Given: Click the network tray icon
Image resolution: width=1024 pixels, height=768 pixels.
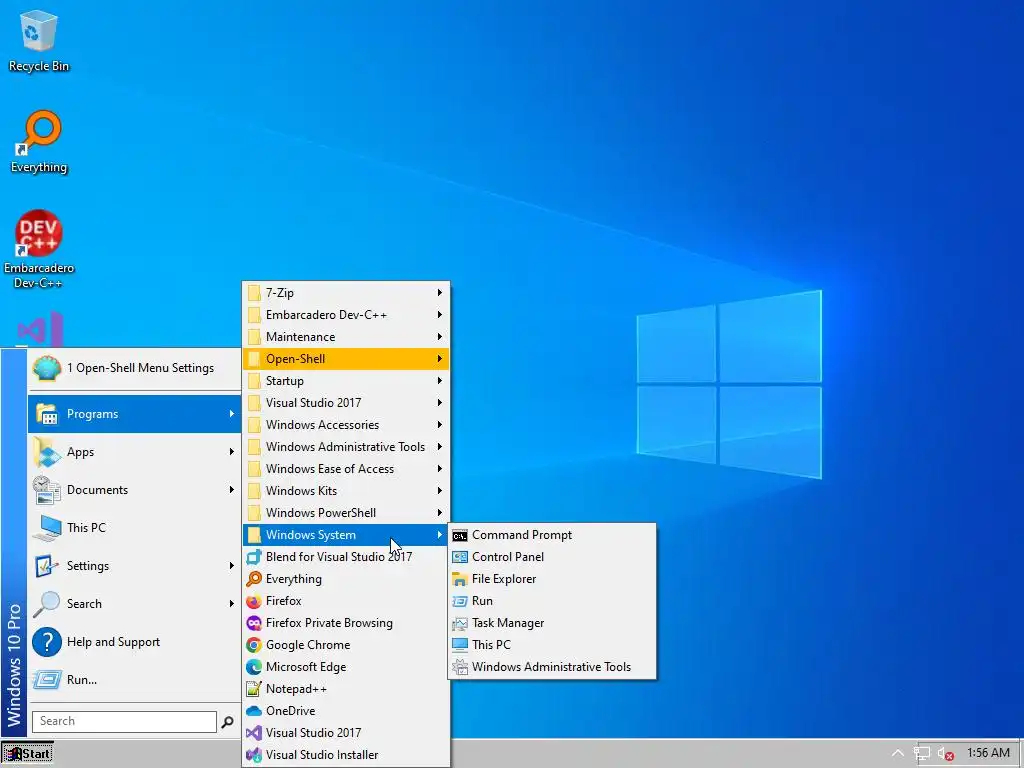Looking at the screenshot, I should pos(921,754).
